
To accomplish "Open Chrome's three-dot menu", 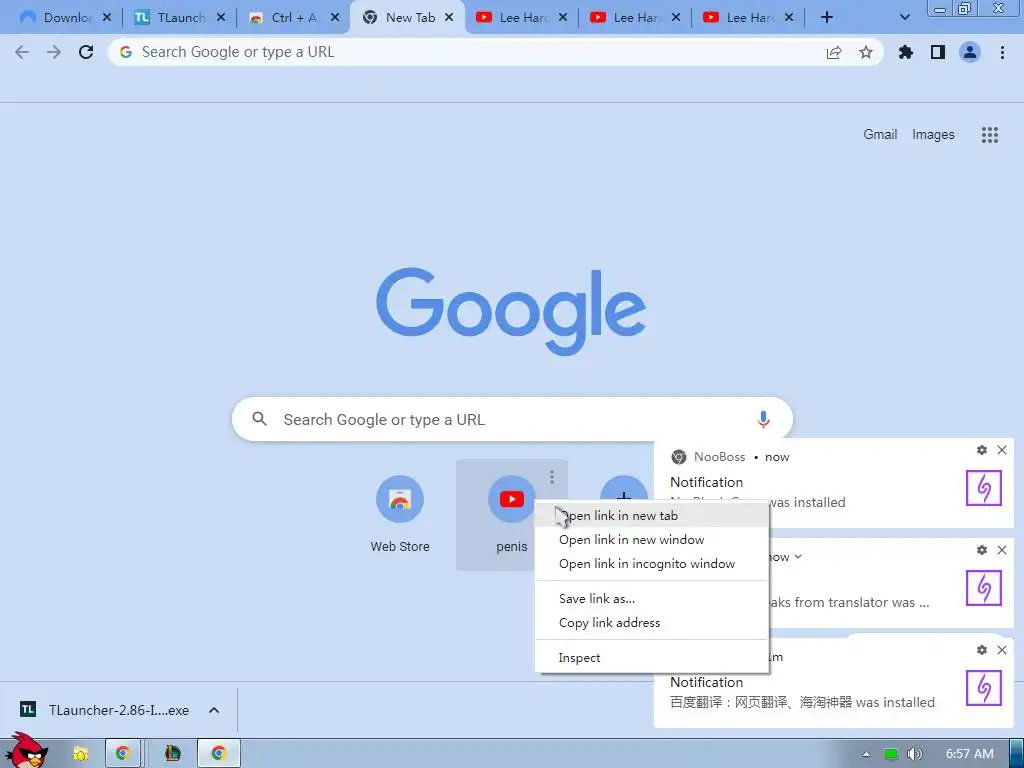I will (1002, 52).
